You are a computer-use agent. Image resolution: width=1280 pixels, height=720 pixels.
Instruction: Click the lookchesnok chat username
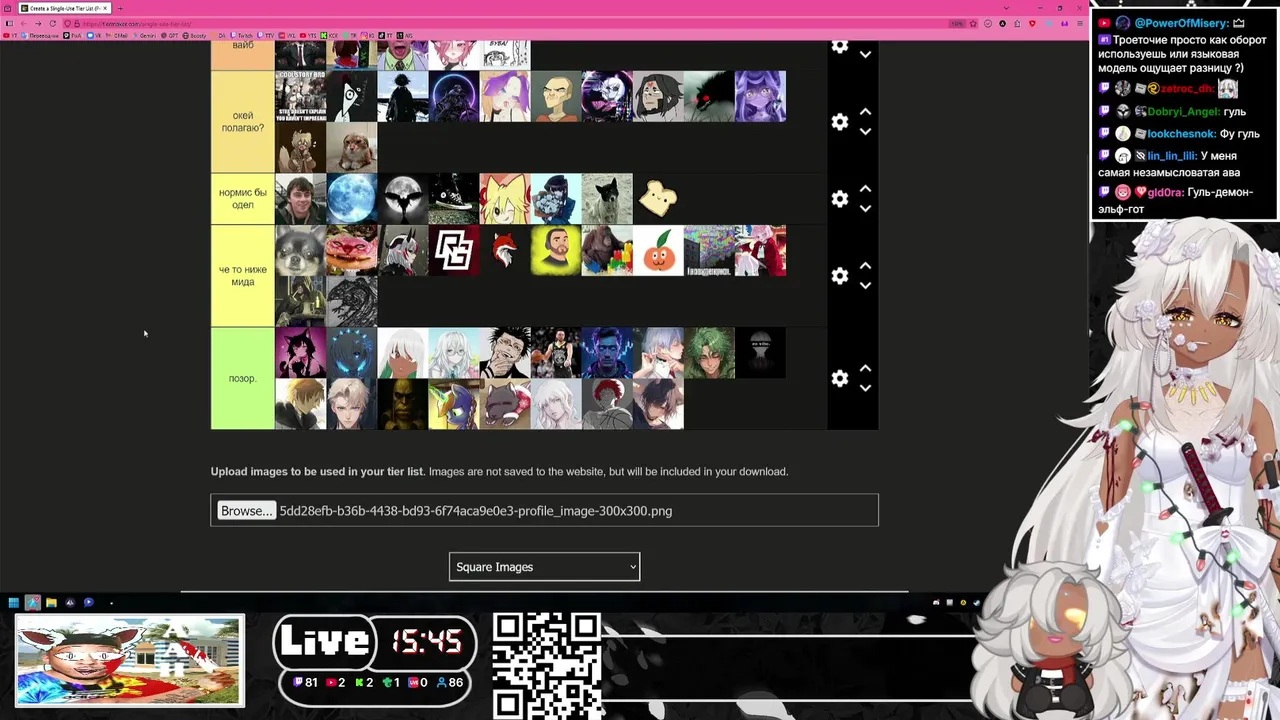pos(1181,134)
